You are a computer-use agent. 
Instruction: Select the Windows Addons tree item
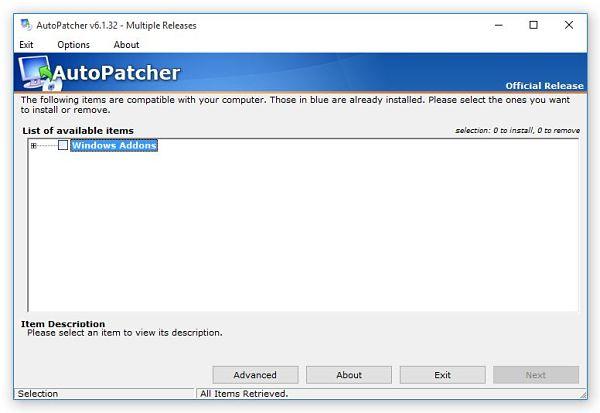tap(114, 145)
